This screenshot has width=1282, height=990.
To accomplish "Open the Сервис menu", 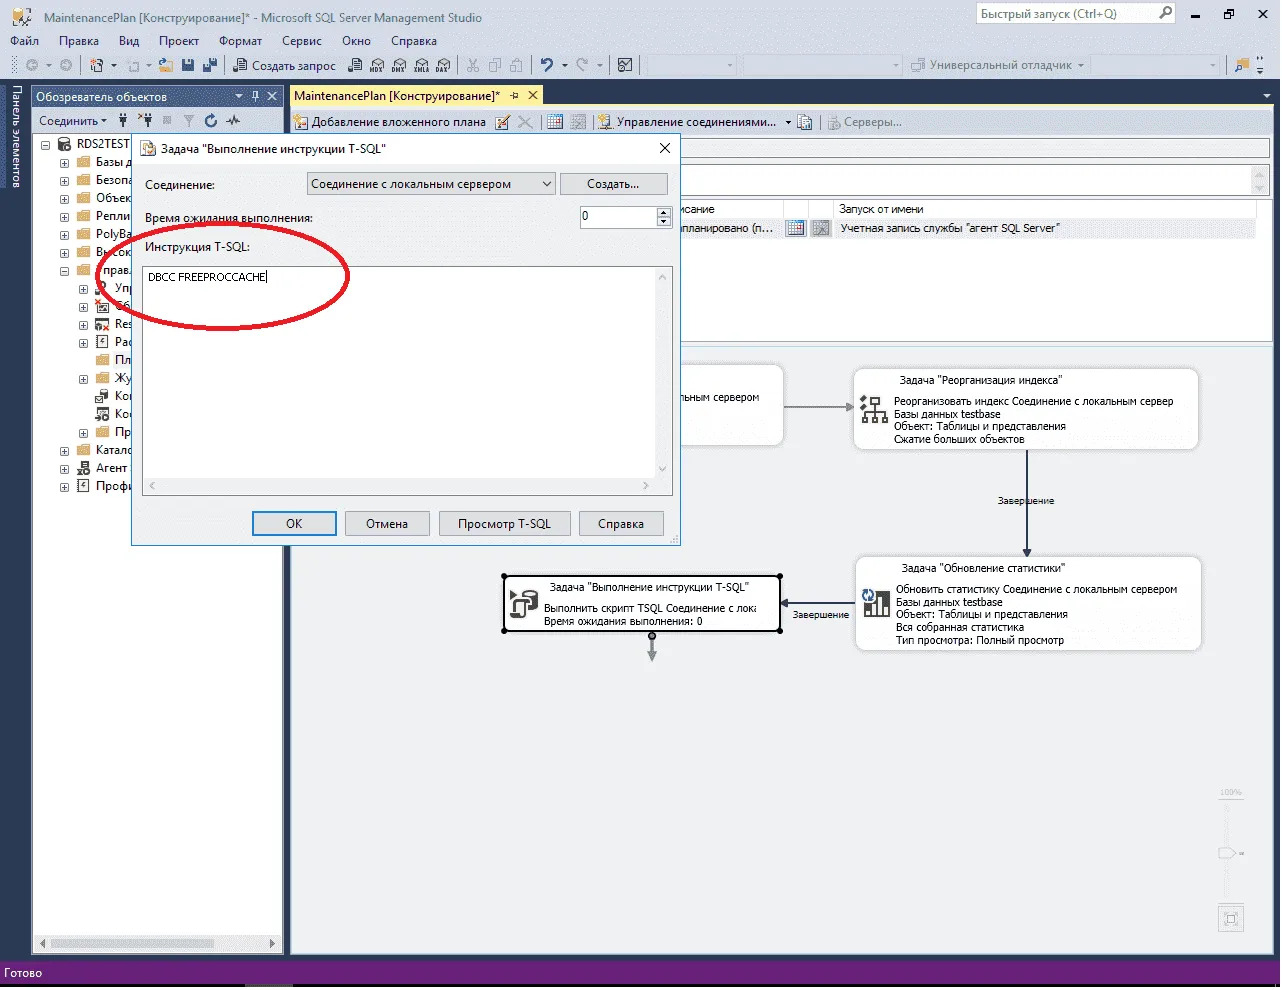I will (301, 41).
